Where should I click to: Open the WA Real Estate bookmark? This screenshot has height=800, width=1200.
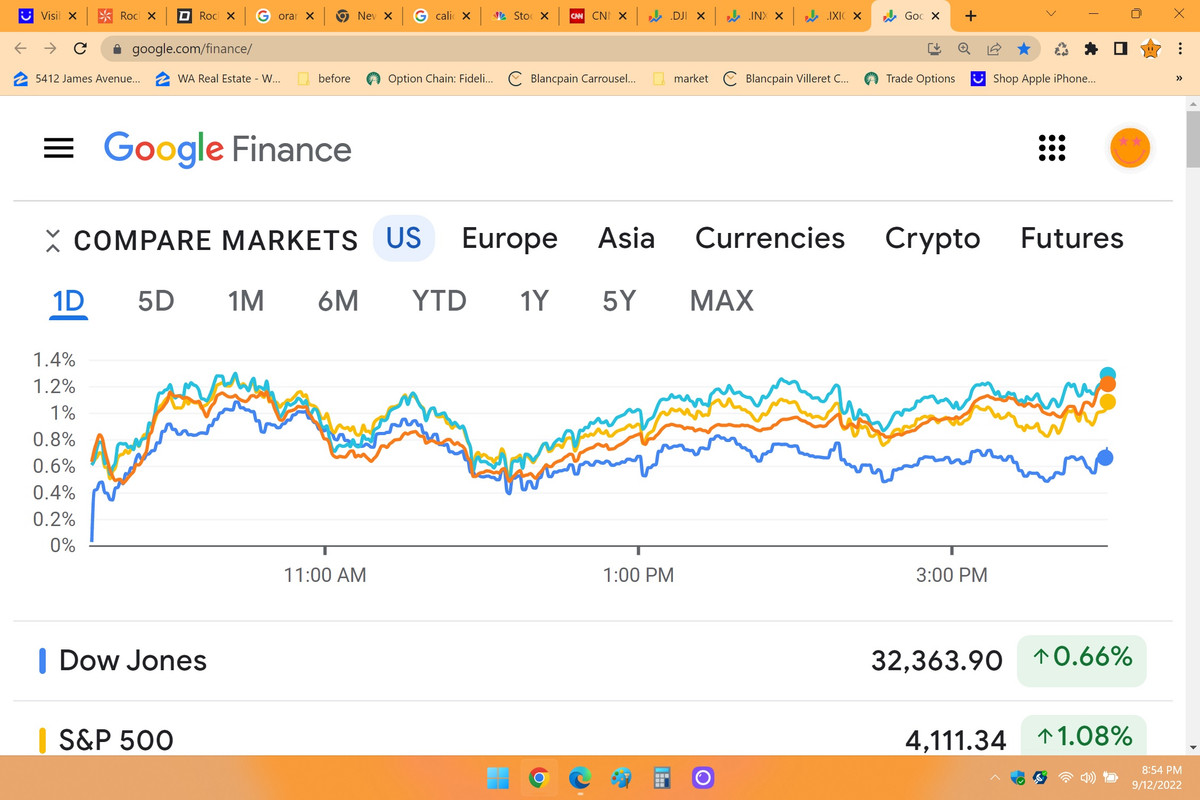point(218,78)
